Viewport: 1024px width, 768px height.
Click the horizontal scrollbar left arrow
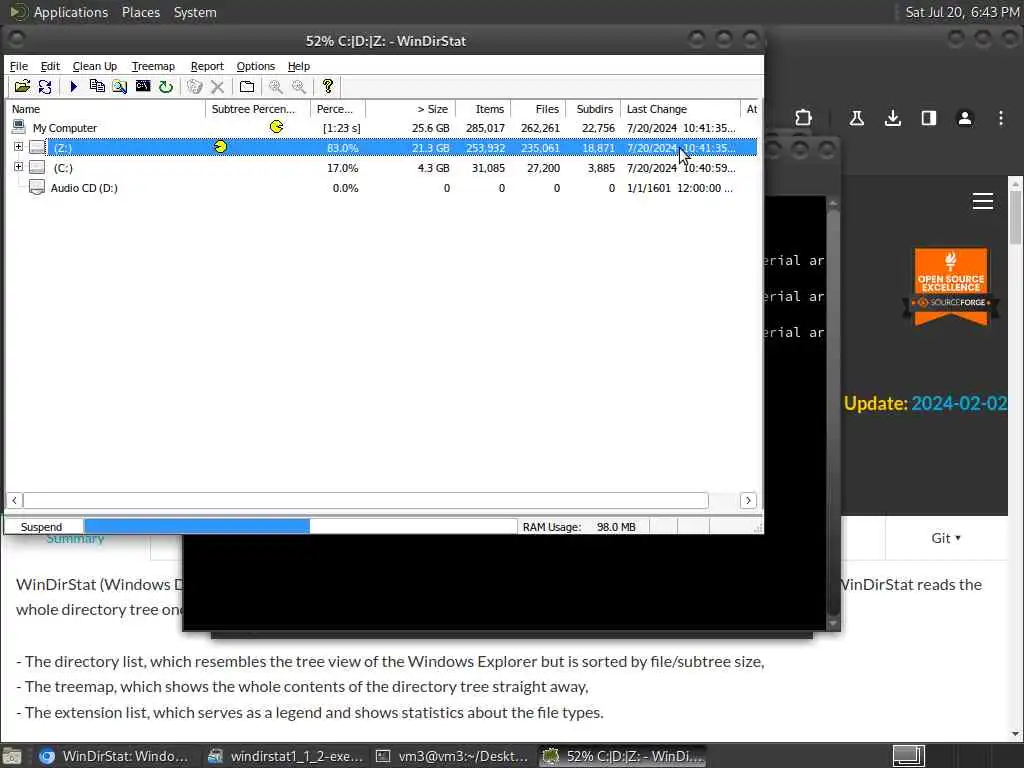(14, 500)
